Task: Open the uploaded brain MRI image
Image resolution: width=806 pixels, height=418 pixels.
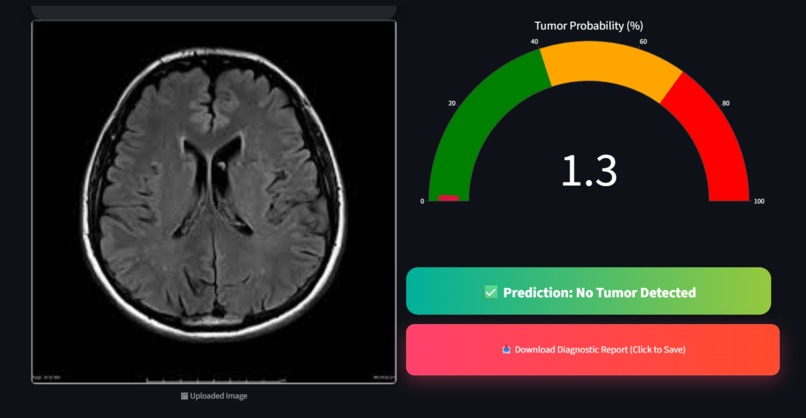Action: coord(214,202)
